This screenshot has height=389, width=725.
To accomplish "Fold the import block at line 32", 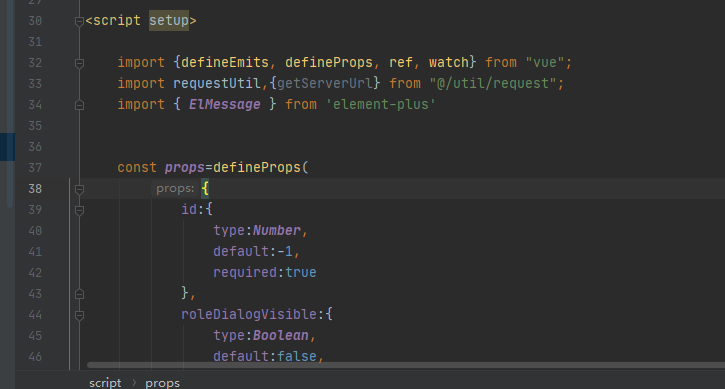I will pos(80,63).
